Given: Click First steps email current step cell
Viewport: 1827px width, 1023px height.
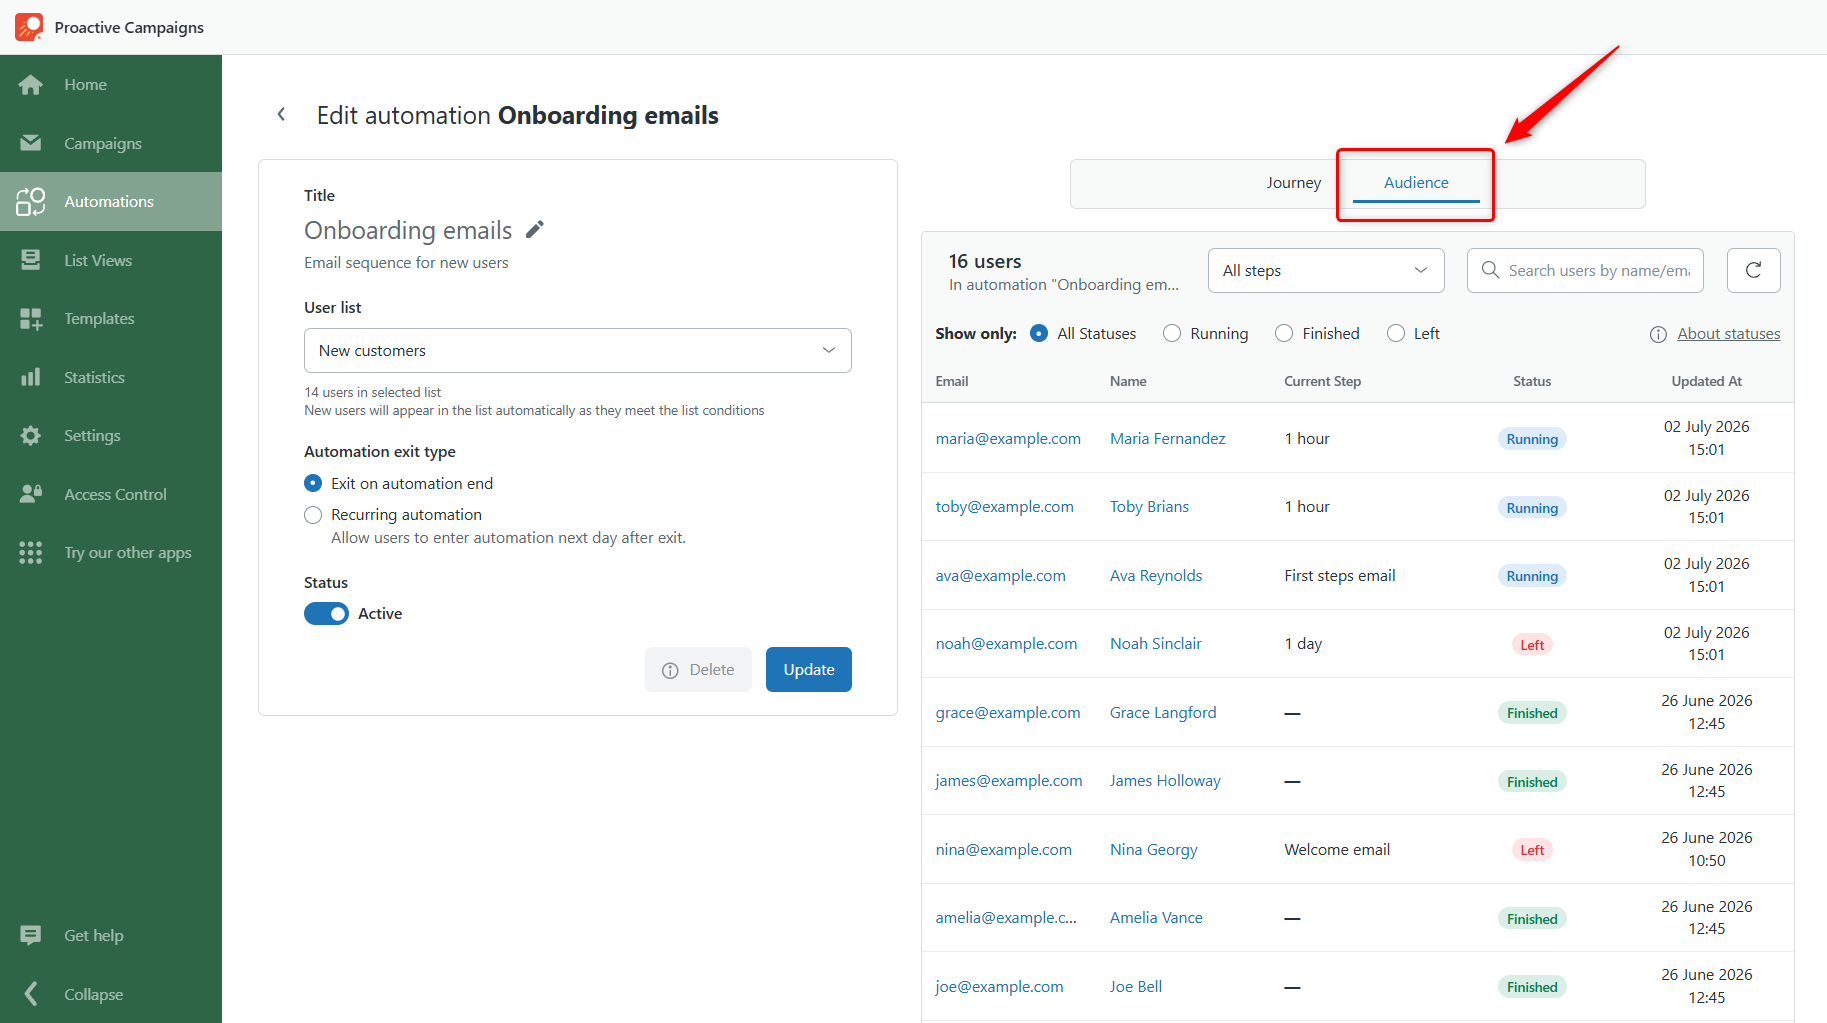Looking at the screenshot, I should pyautogui.click(x=1340, y=576).
